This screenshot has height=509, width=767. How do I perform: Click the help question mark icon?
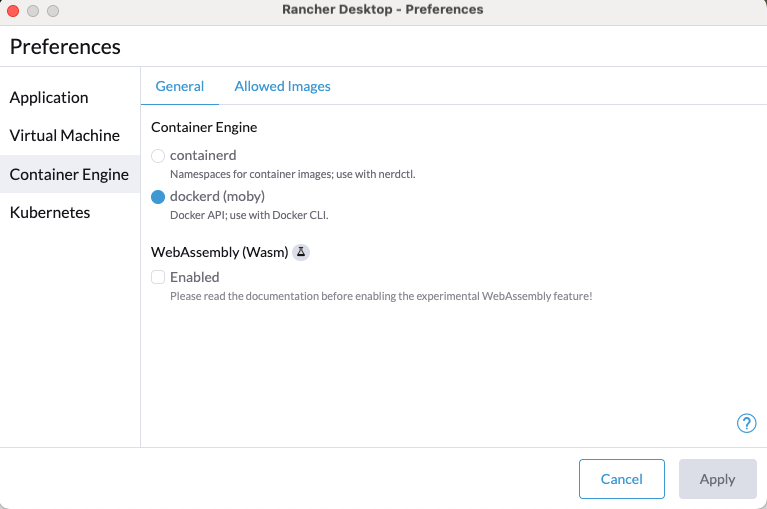pyautogui.click(x=746, y=423)
